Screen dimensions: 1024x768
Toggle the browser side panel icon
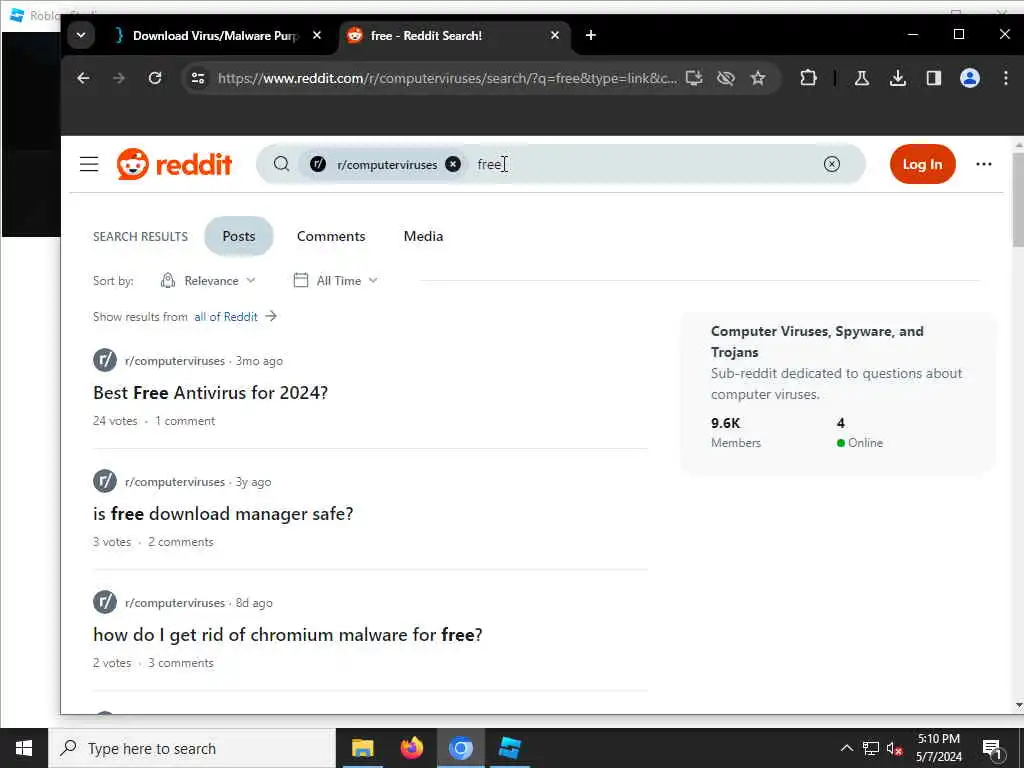point(933,78)
